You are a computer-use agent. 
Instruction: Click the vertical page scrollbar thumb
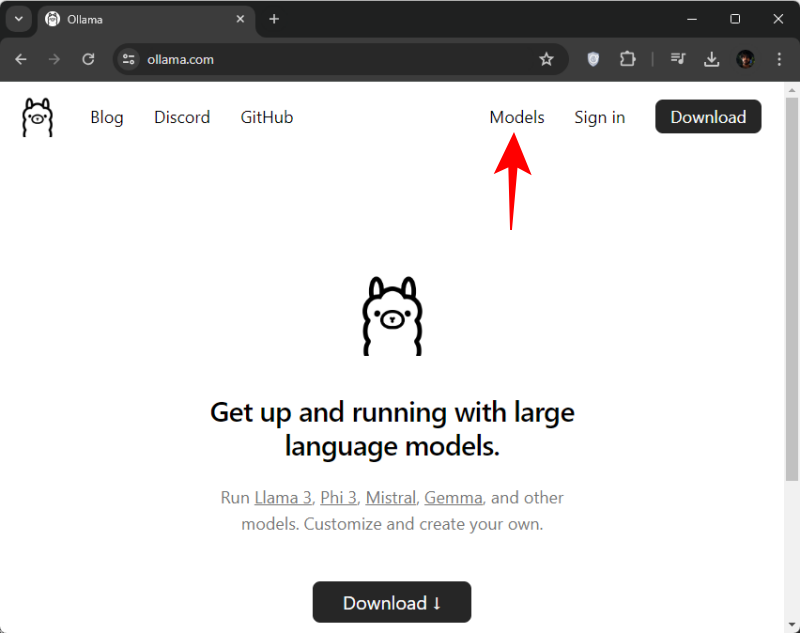[x=791, y=289]
